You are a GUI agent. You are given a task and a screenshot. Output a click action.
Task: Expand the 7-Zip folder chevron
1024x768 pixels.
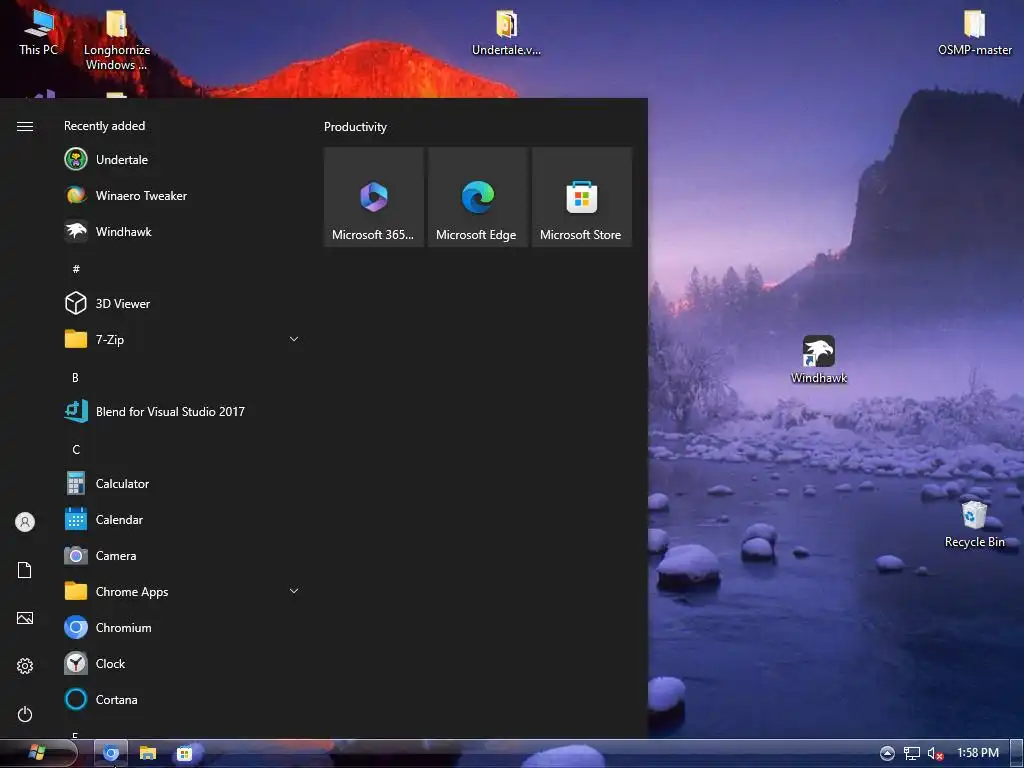pyautogui.click(x=294, y=339)
